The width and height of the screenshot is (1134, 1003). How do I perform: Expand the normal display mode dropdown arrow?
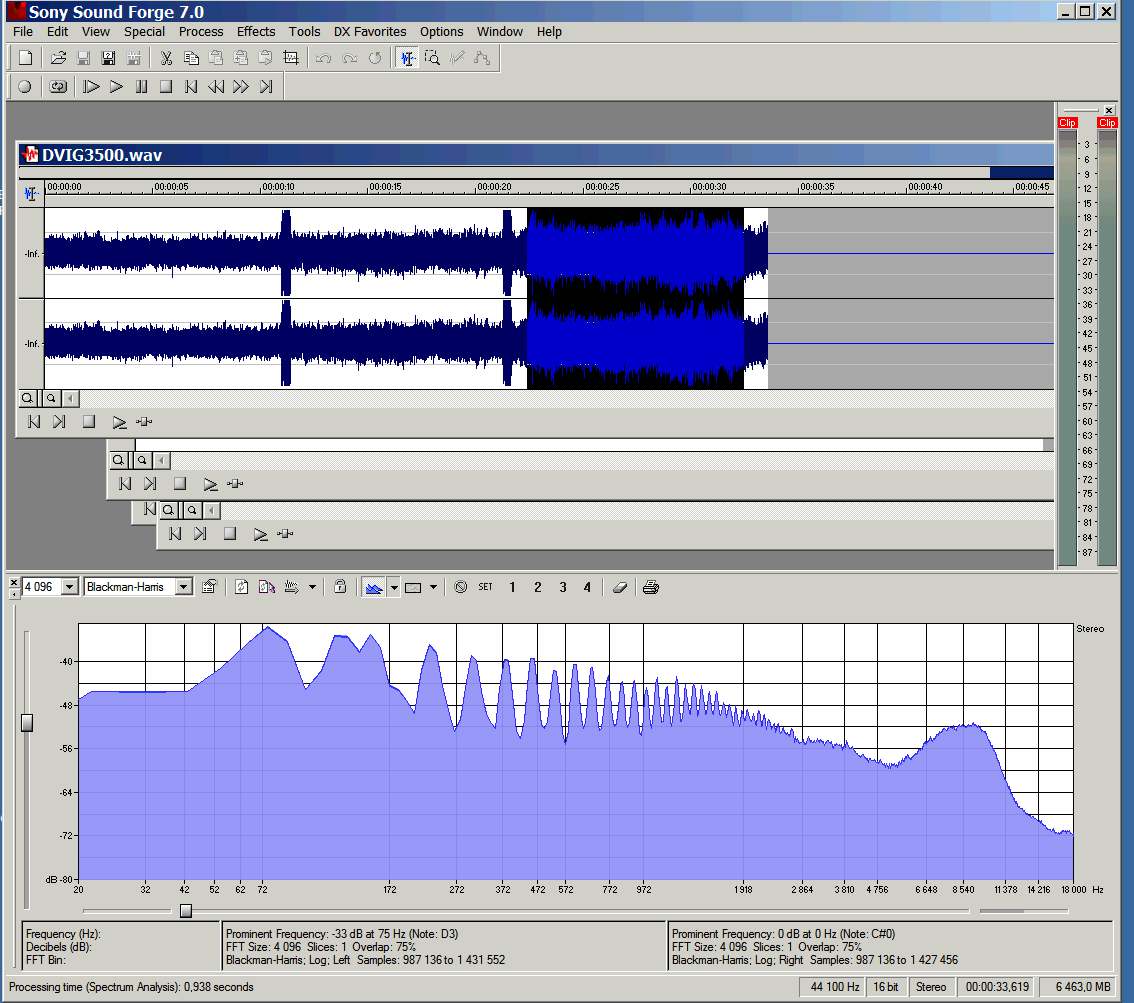394,587
